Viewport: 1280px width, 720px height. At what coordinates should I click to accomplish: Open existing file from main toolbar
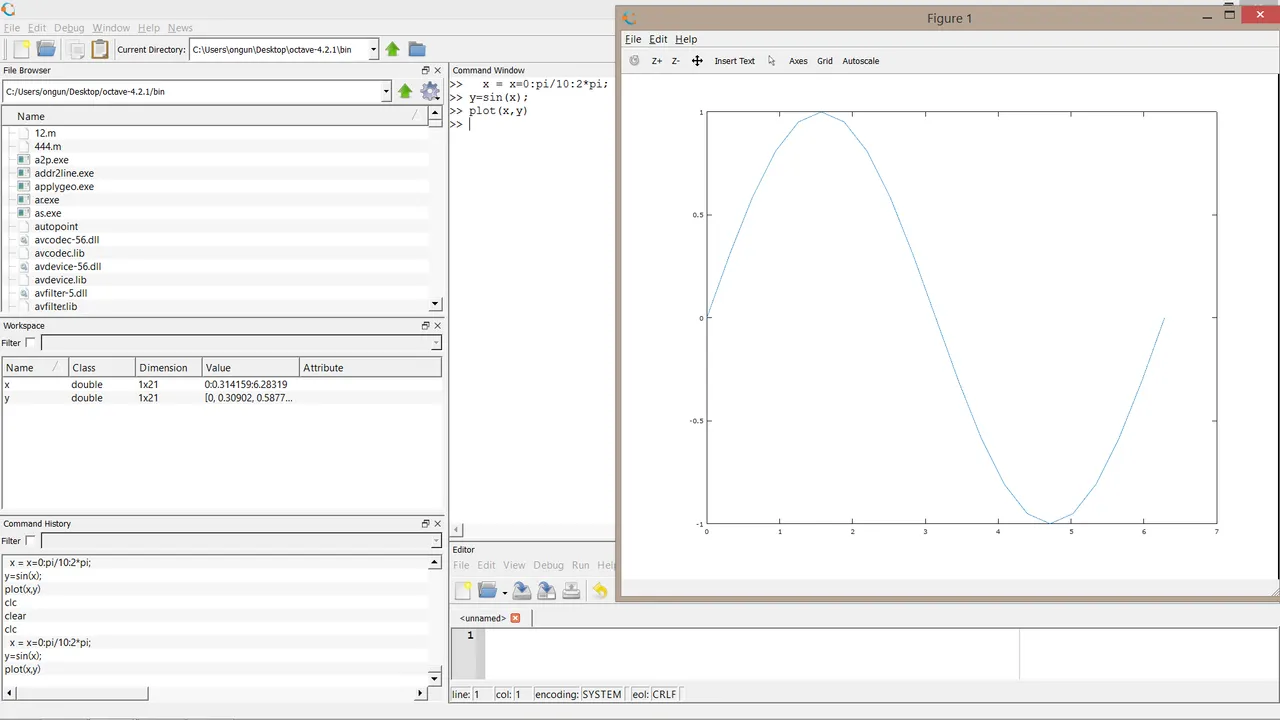click(46, 49)
